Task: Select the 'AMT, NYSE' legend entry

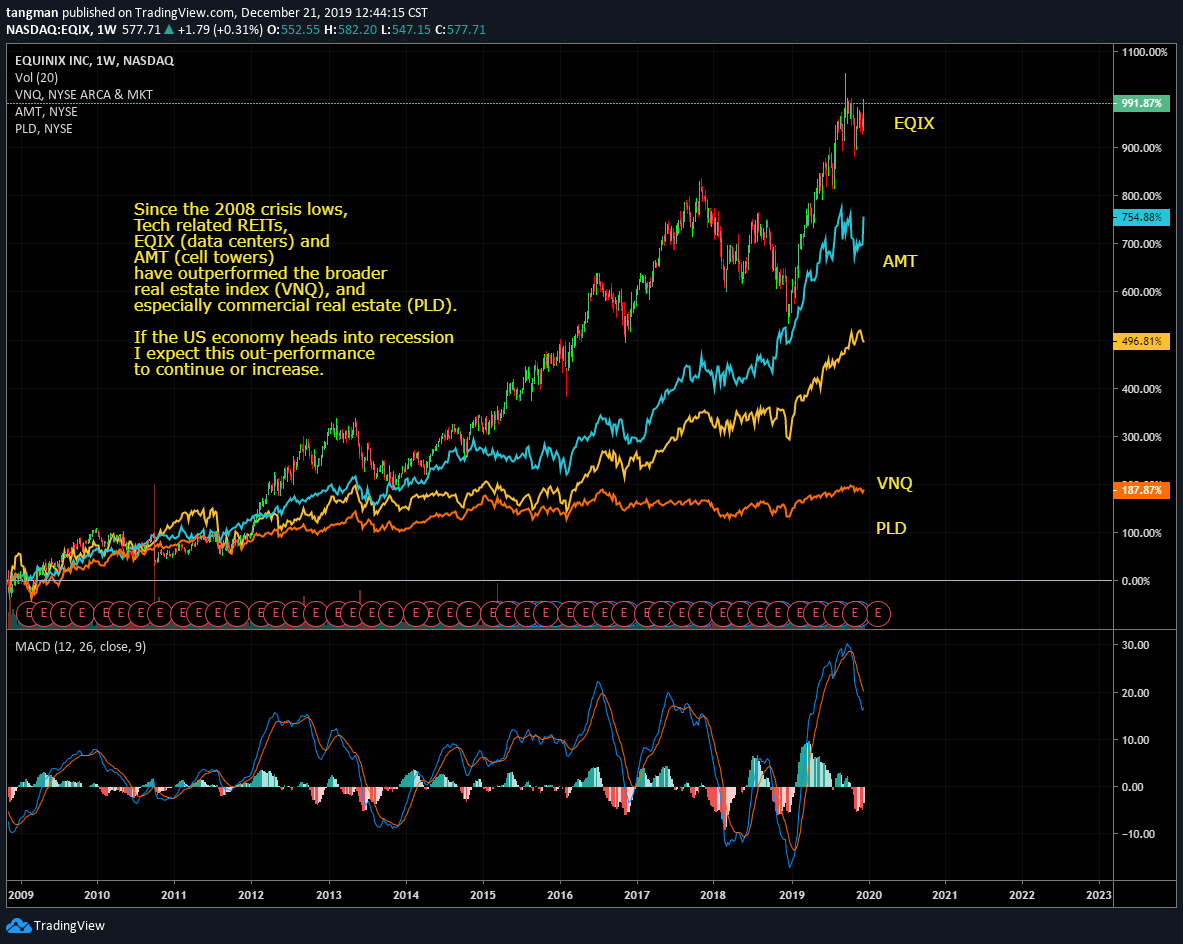Action: (x=46, y=112)
